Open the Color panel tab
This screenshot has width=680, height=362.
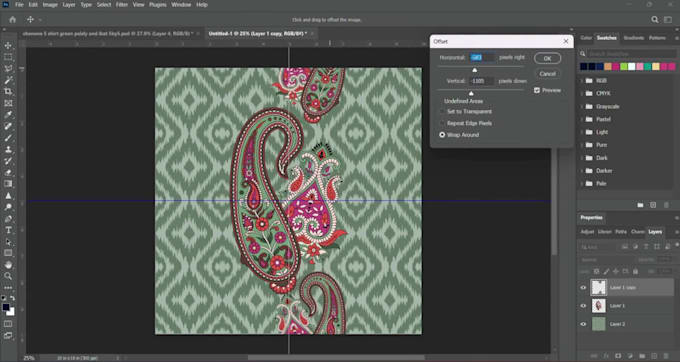pyautogui.click(x=586, y=38)
